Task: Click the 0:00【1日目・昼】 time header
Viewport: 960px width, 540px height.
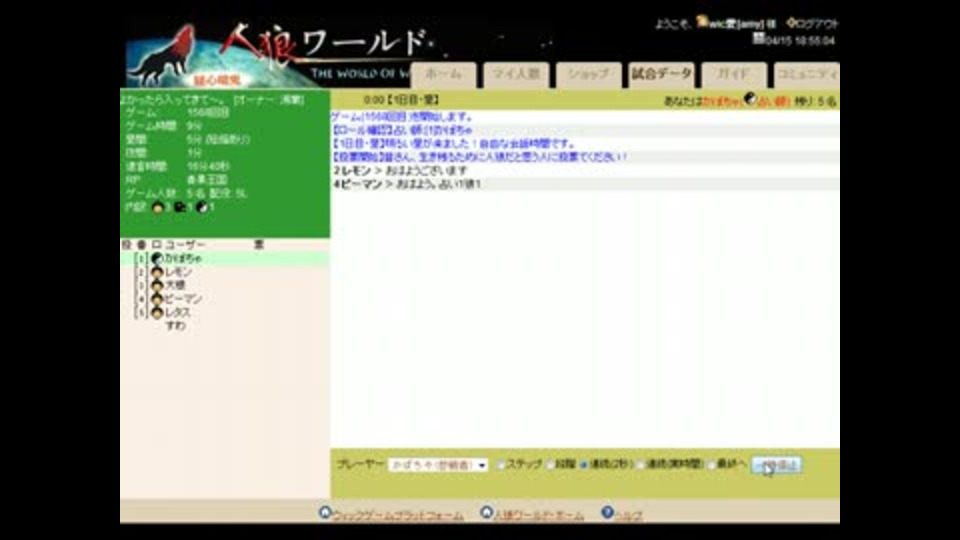Action: tap(401, 100)
